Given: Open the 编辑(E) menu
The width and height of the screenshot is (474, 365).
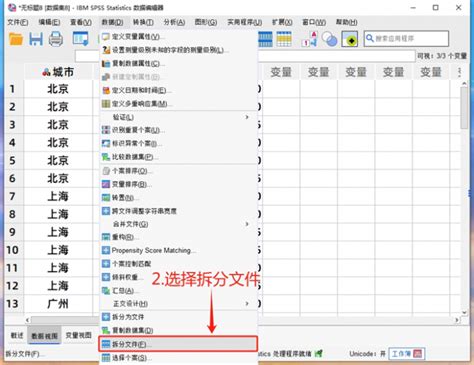Looking at the screenshot, I should pos(49,22).
